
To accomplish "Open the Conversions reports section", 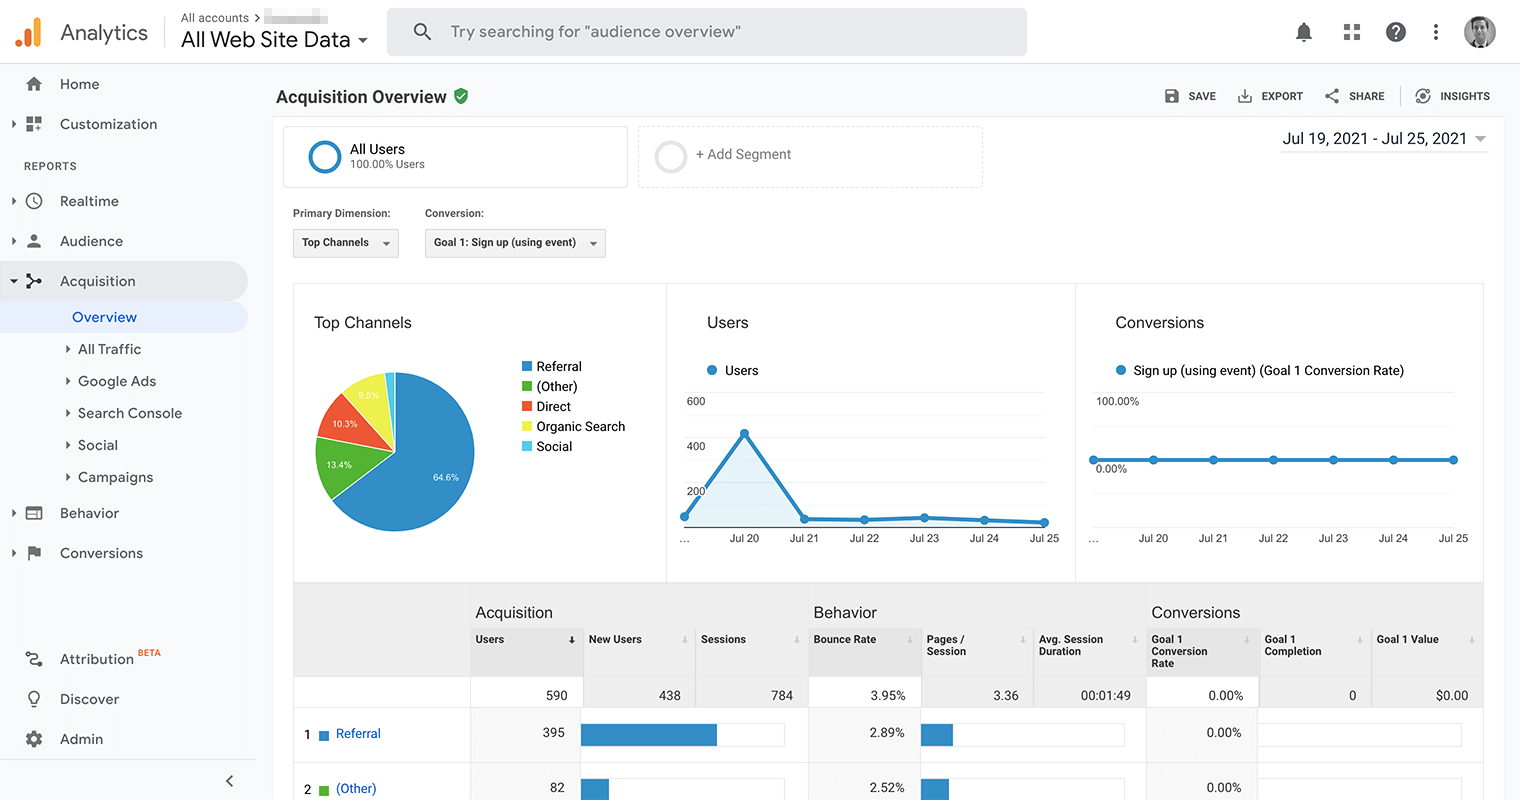I will point(101,553).
